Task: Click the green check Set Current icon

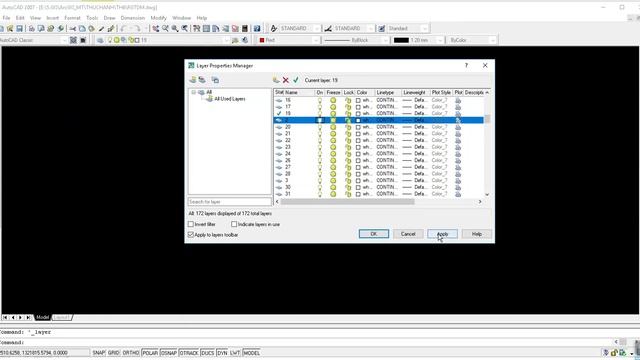Action: coord(296,80)
